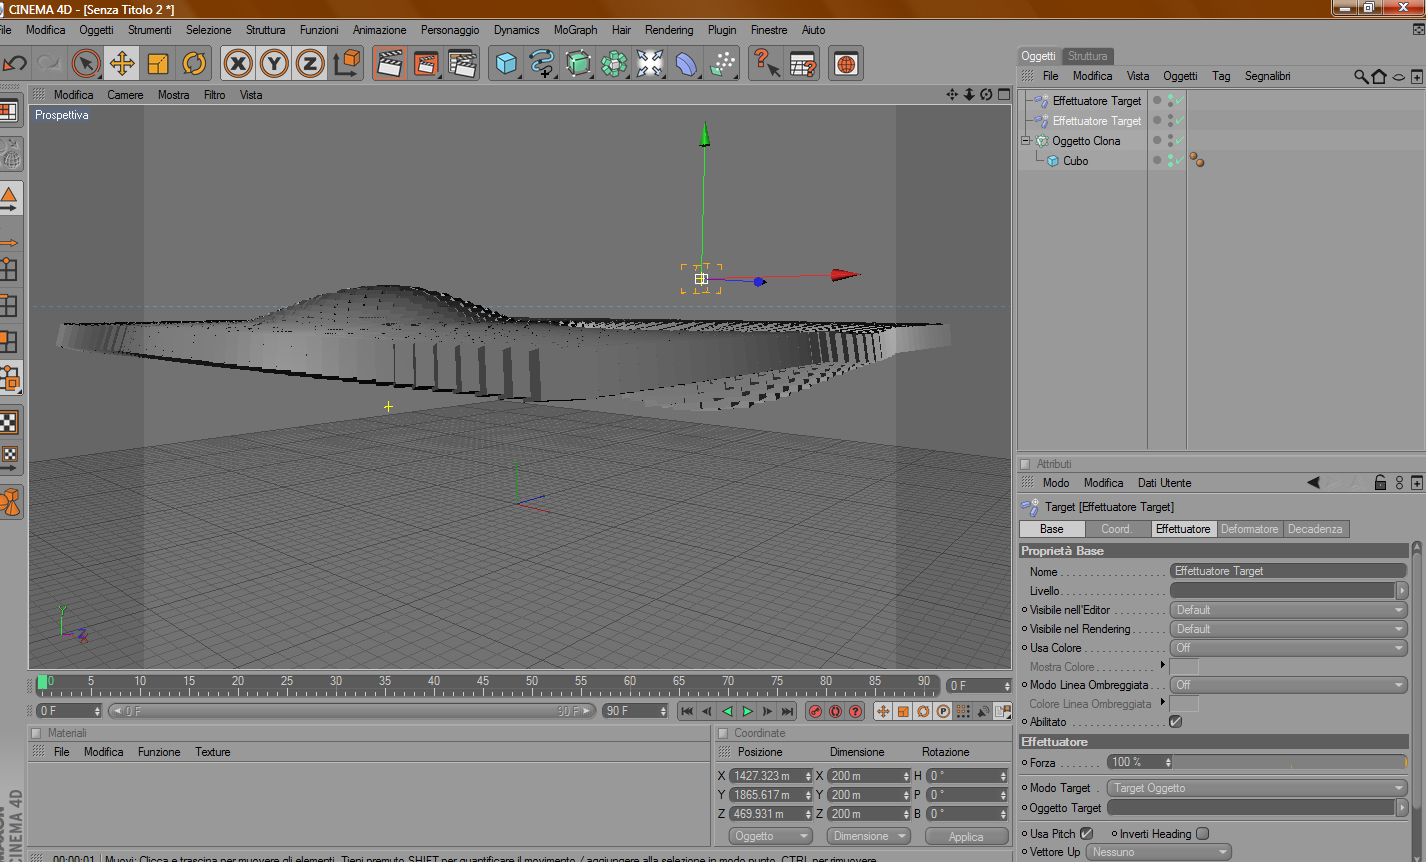Open the Deformatore attribute tab
The height and width of the screenshot is (862, 1426).
pyautogui.click(x=1249, y=529)
